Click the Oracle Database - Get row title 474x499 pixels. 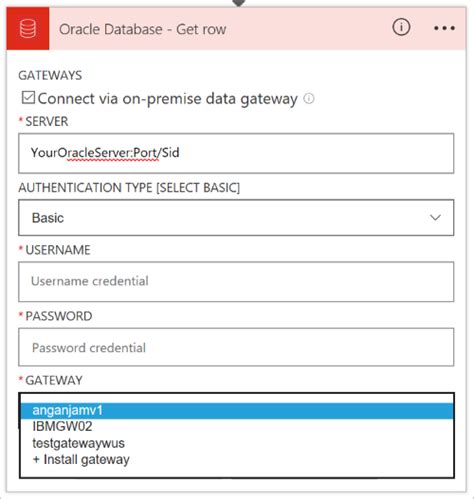143,29
